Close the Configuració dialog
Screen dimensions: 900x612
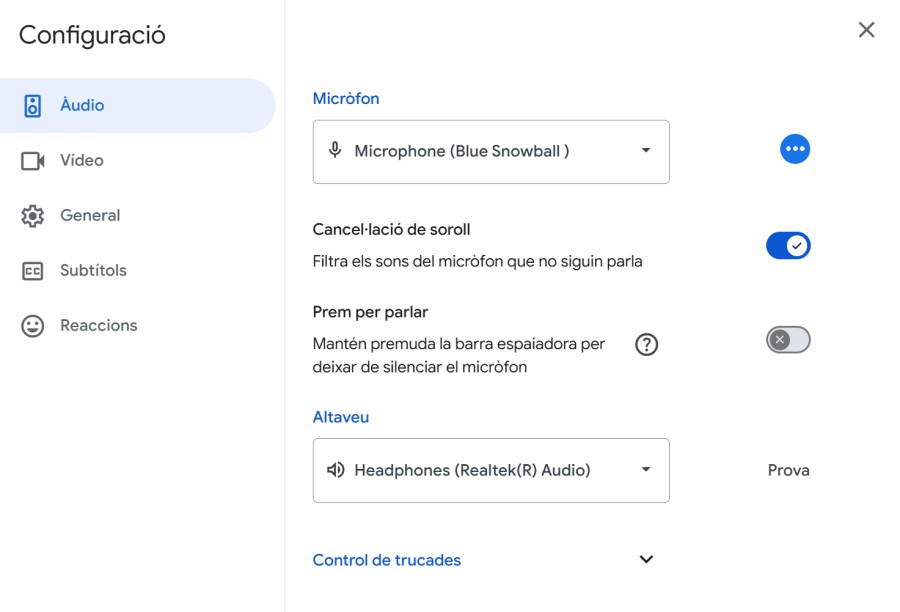866,30
